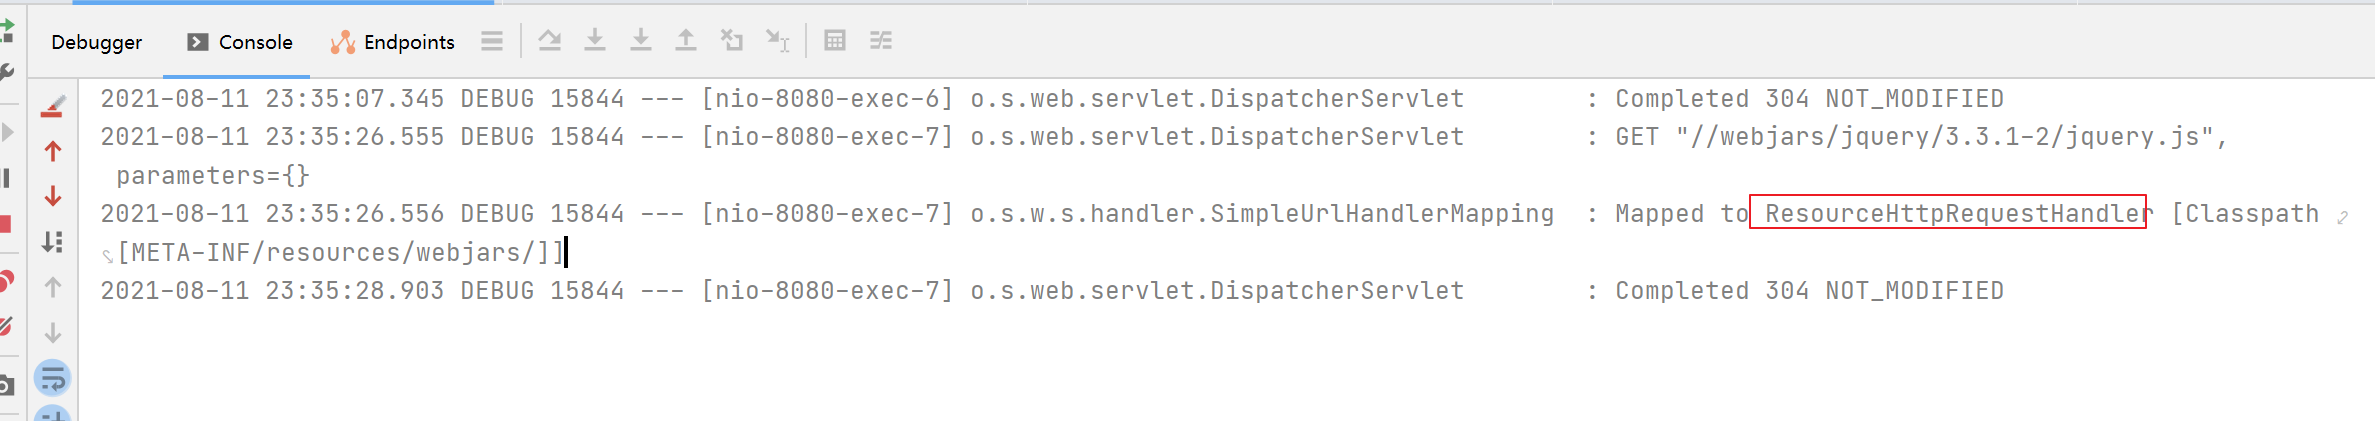Click the Step Into debug icon

point(641,41)
